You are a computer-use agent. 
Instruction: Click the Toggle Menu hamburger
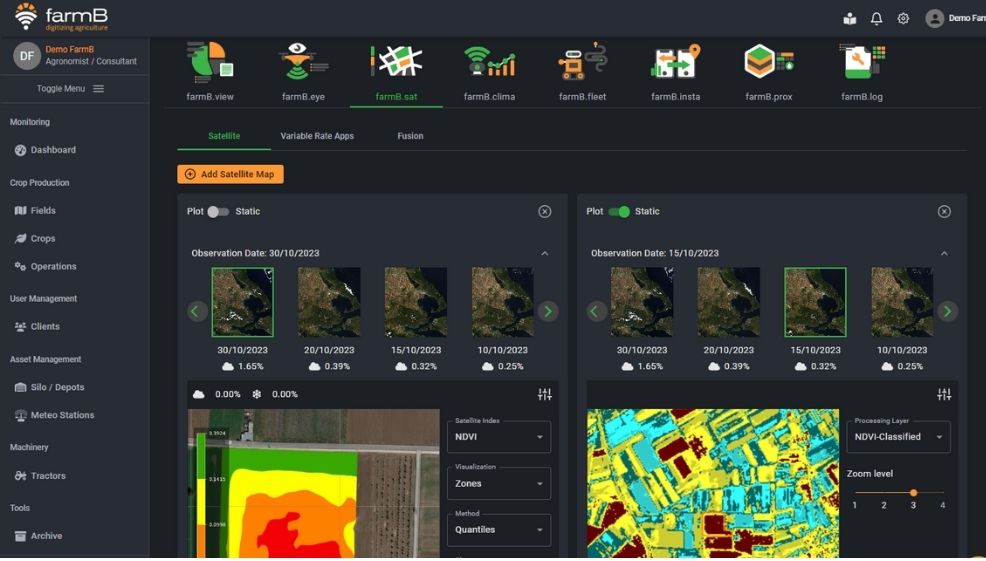(x=99, y=89)
